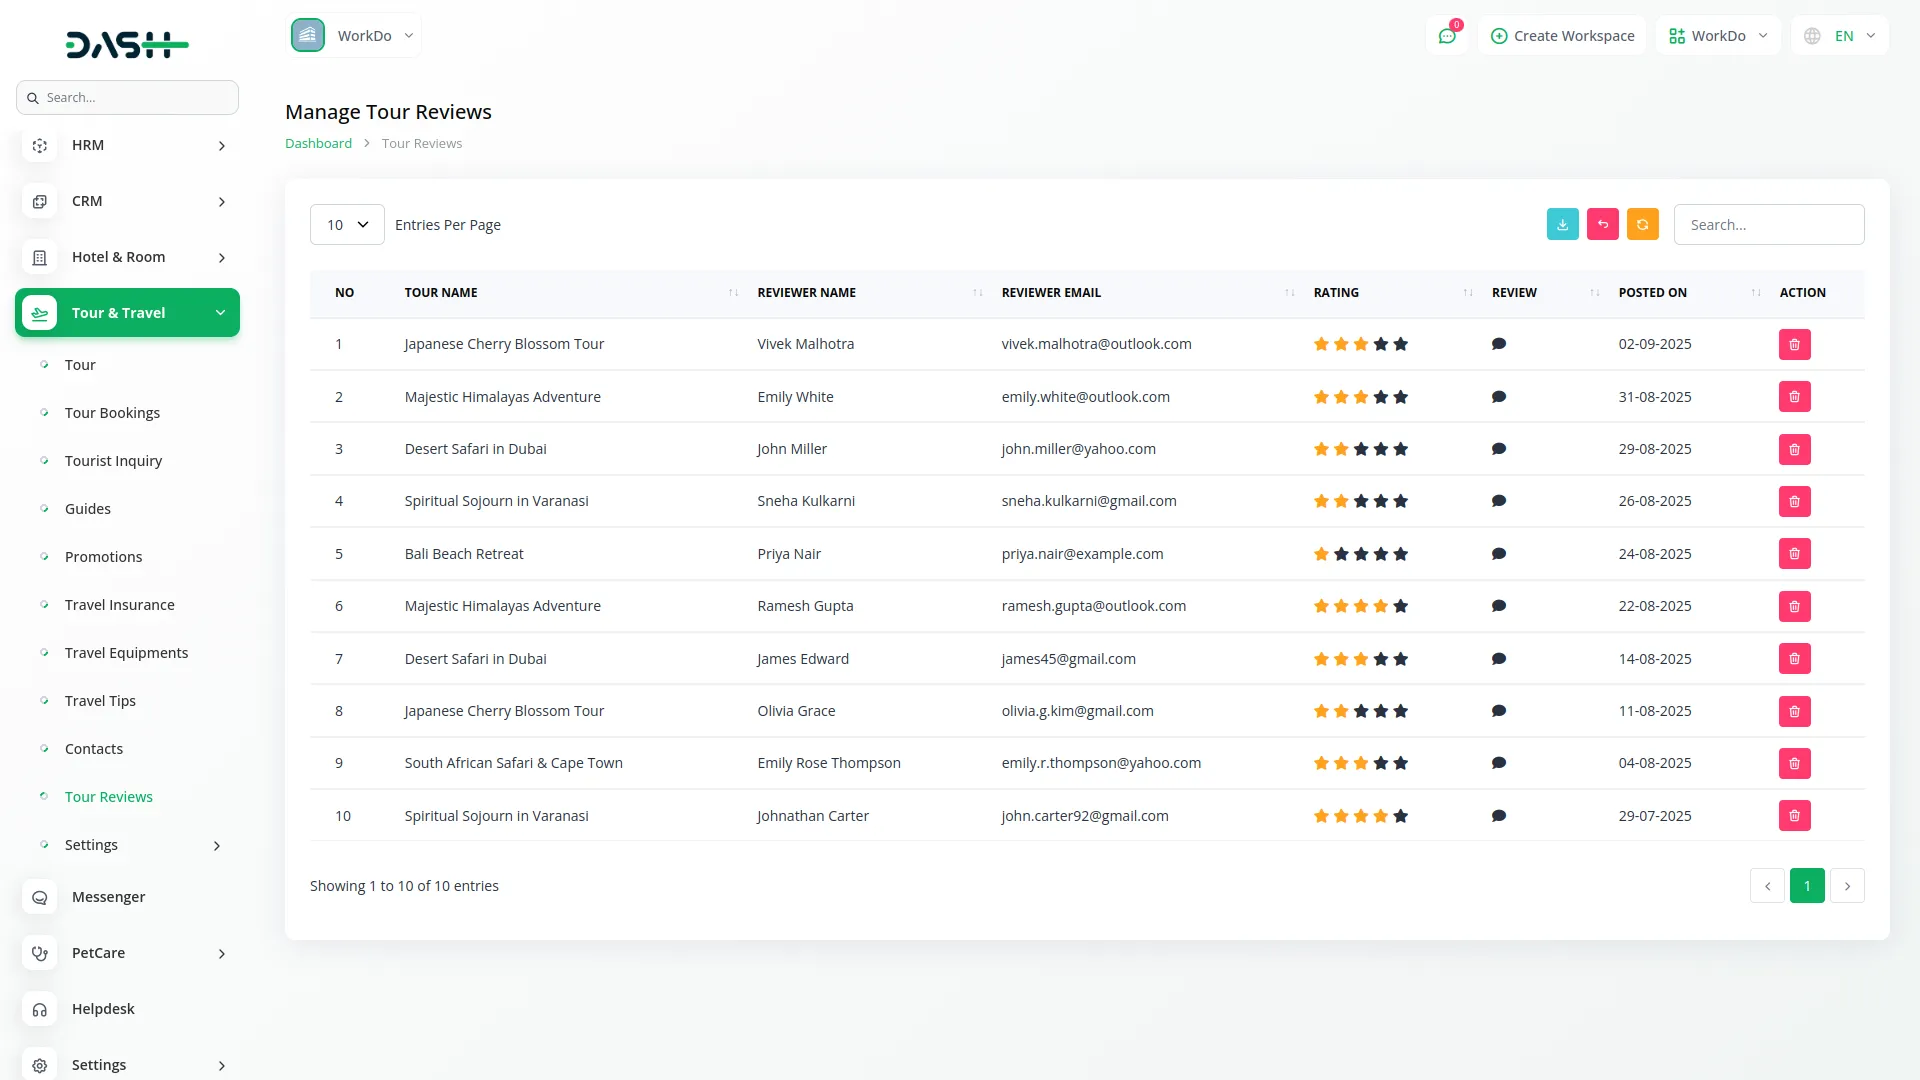Click the trash icon for Ramesh Gupta

pos(1794,606)
